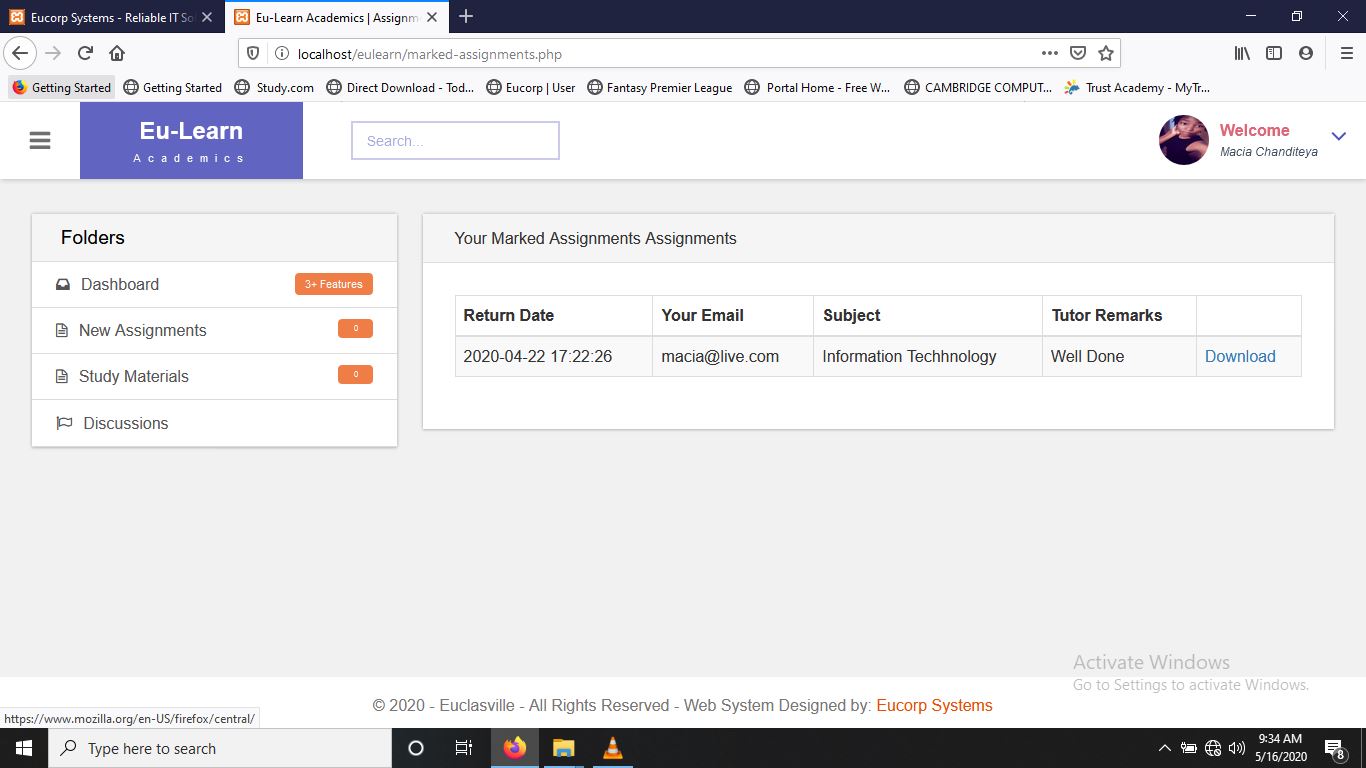
Task: Click the Eu-Learn search field
Action: 455,141
